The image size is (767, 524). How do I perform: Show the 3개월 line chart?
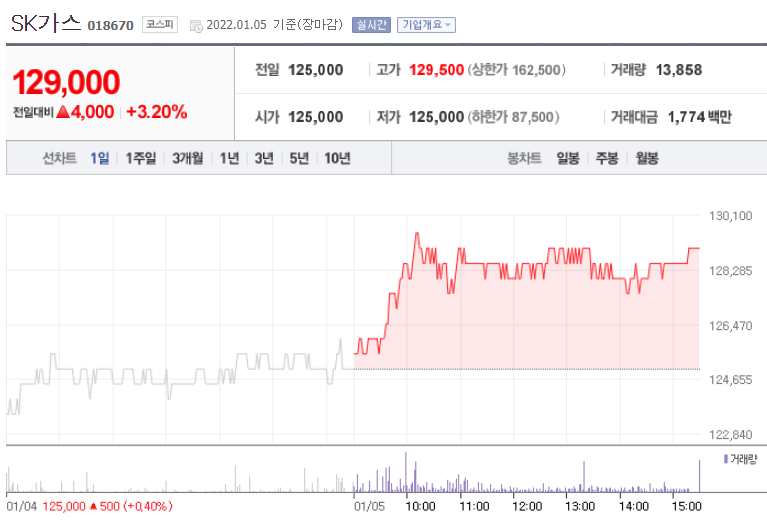click(188, 158)
